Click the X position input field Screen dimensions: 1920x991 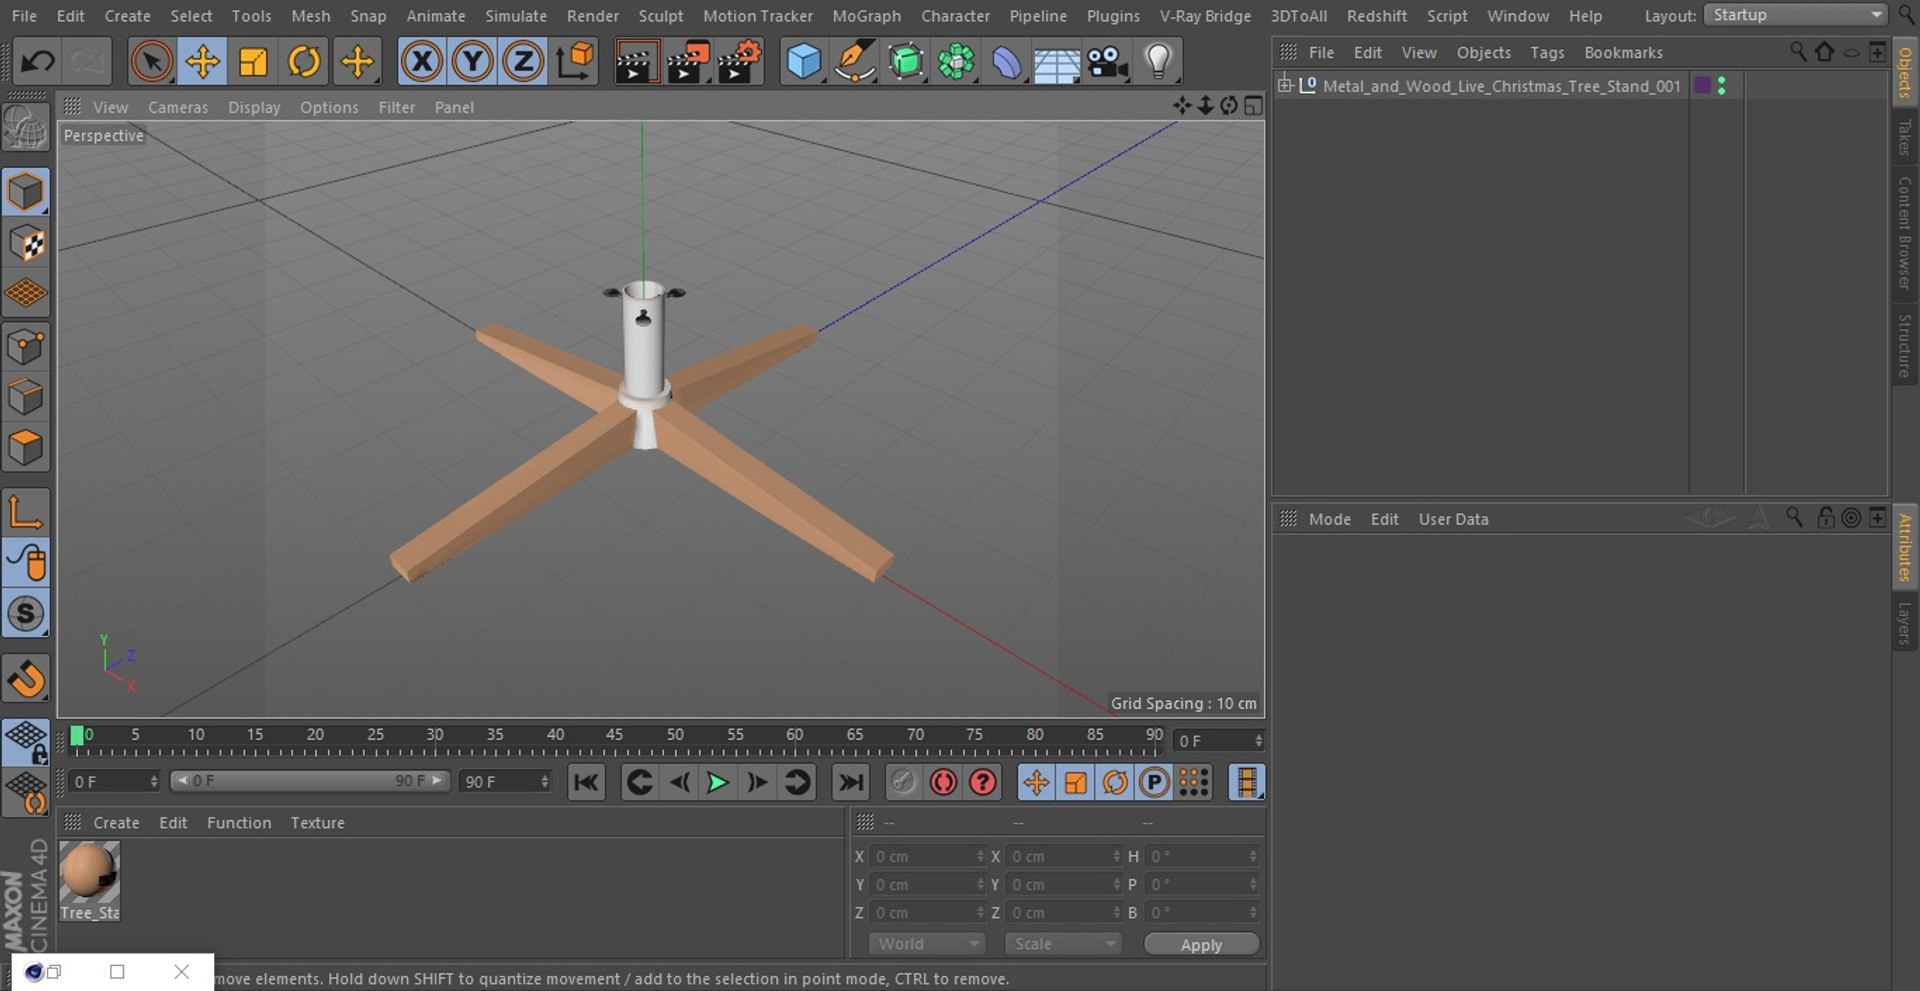coord(926,856)
